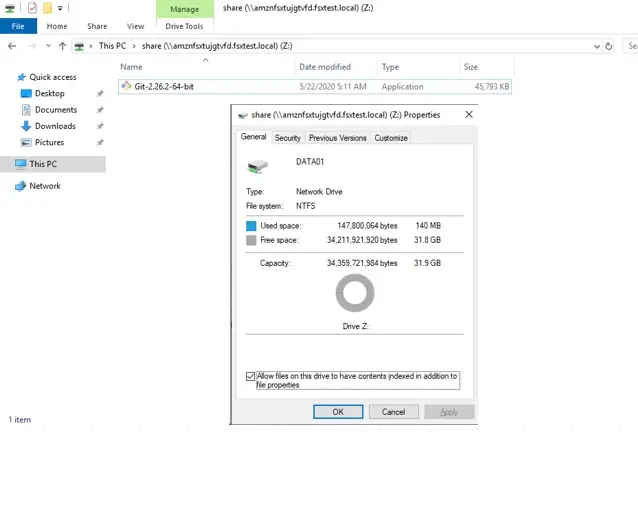Click the '5/22/2020 5:11 AM' date cell
638x510 pixels.
(x=333, y=87)
